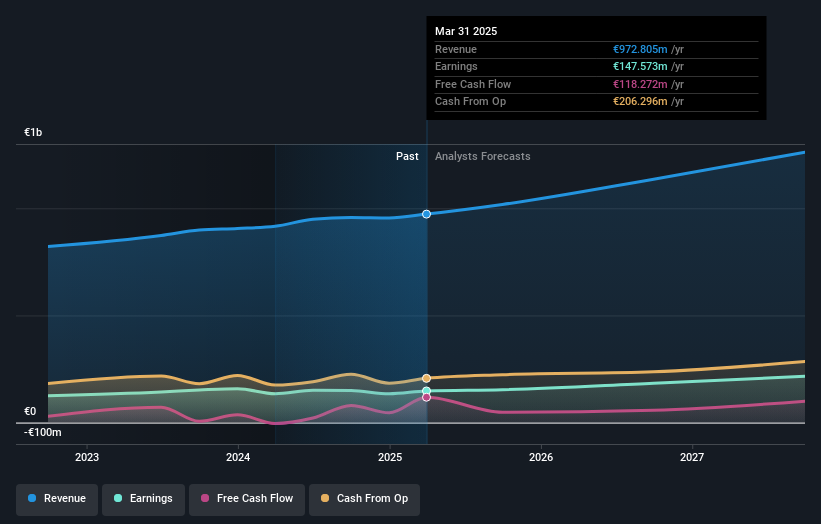
Task: Click the -€100m y-axis label
Action: click(x=43, y=432)
